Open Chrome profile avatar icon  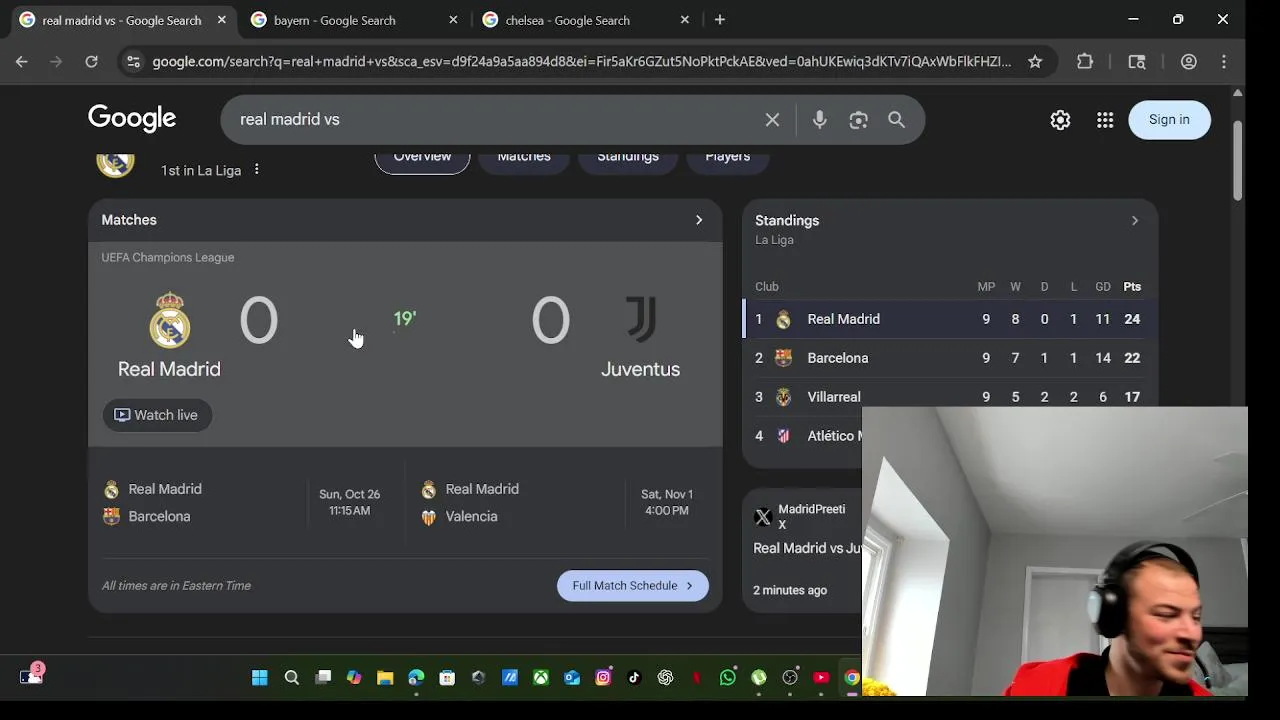[x=1189, y=62]
